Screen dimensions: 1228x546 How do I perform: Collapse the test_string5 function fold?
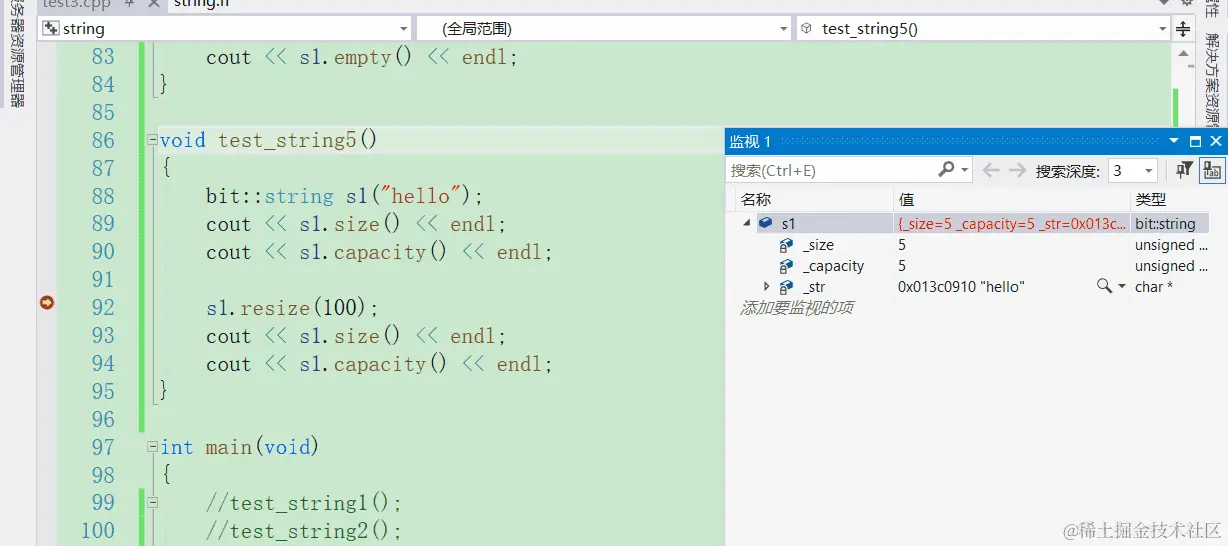[x=152, y=140]
